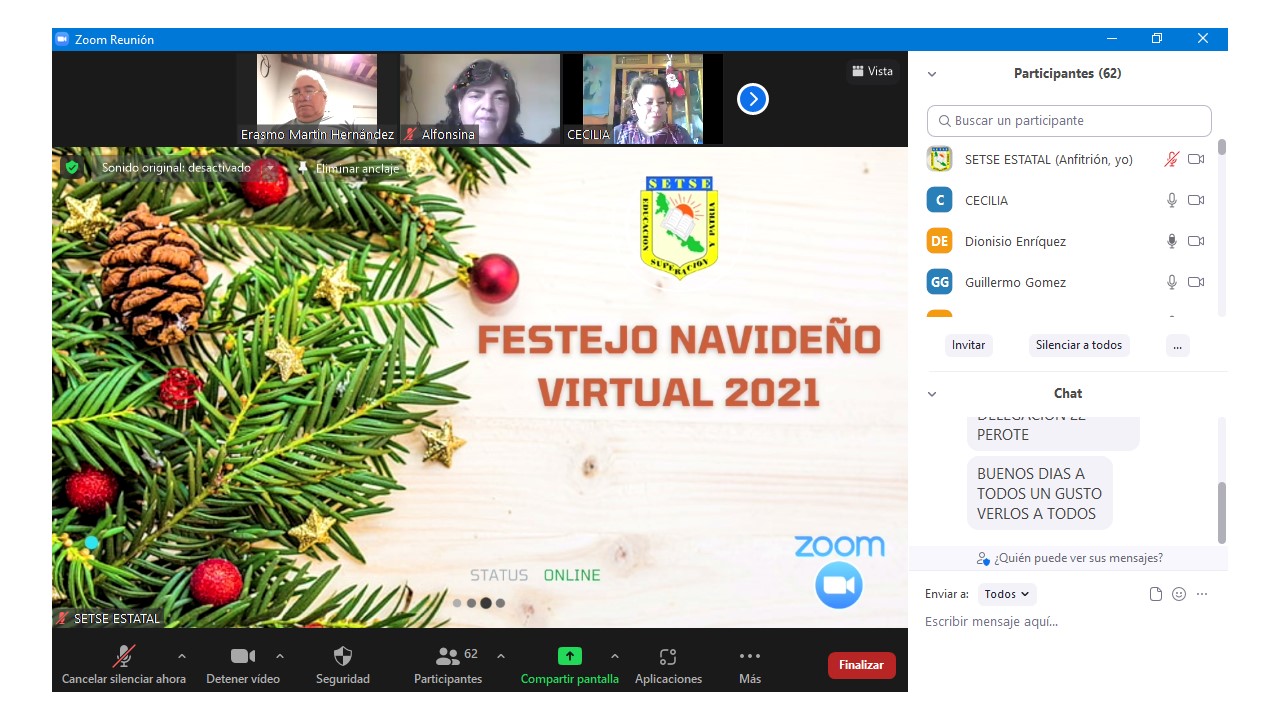Screen dimensions: 1280x720
Task: Open audio options arrow next to microphone
Action: click(181, 656)
